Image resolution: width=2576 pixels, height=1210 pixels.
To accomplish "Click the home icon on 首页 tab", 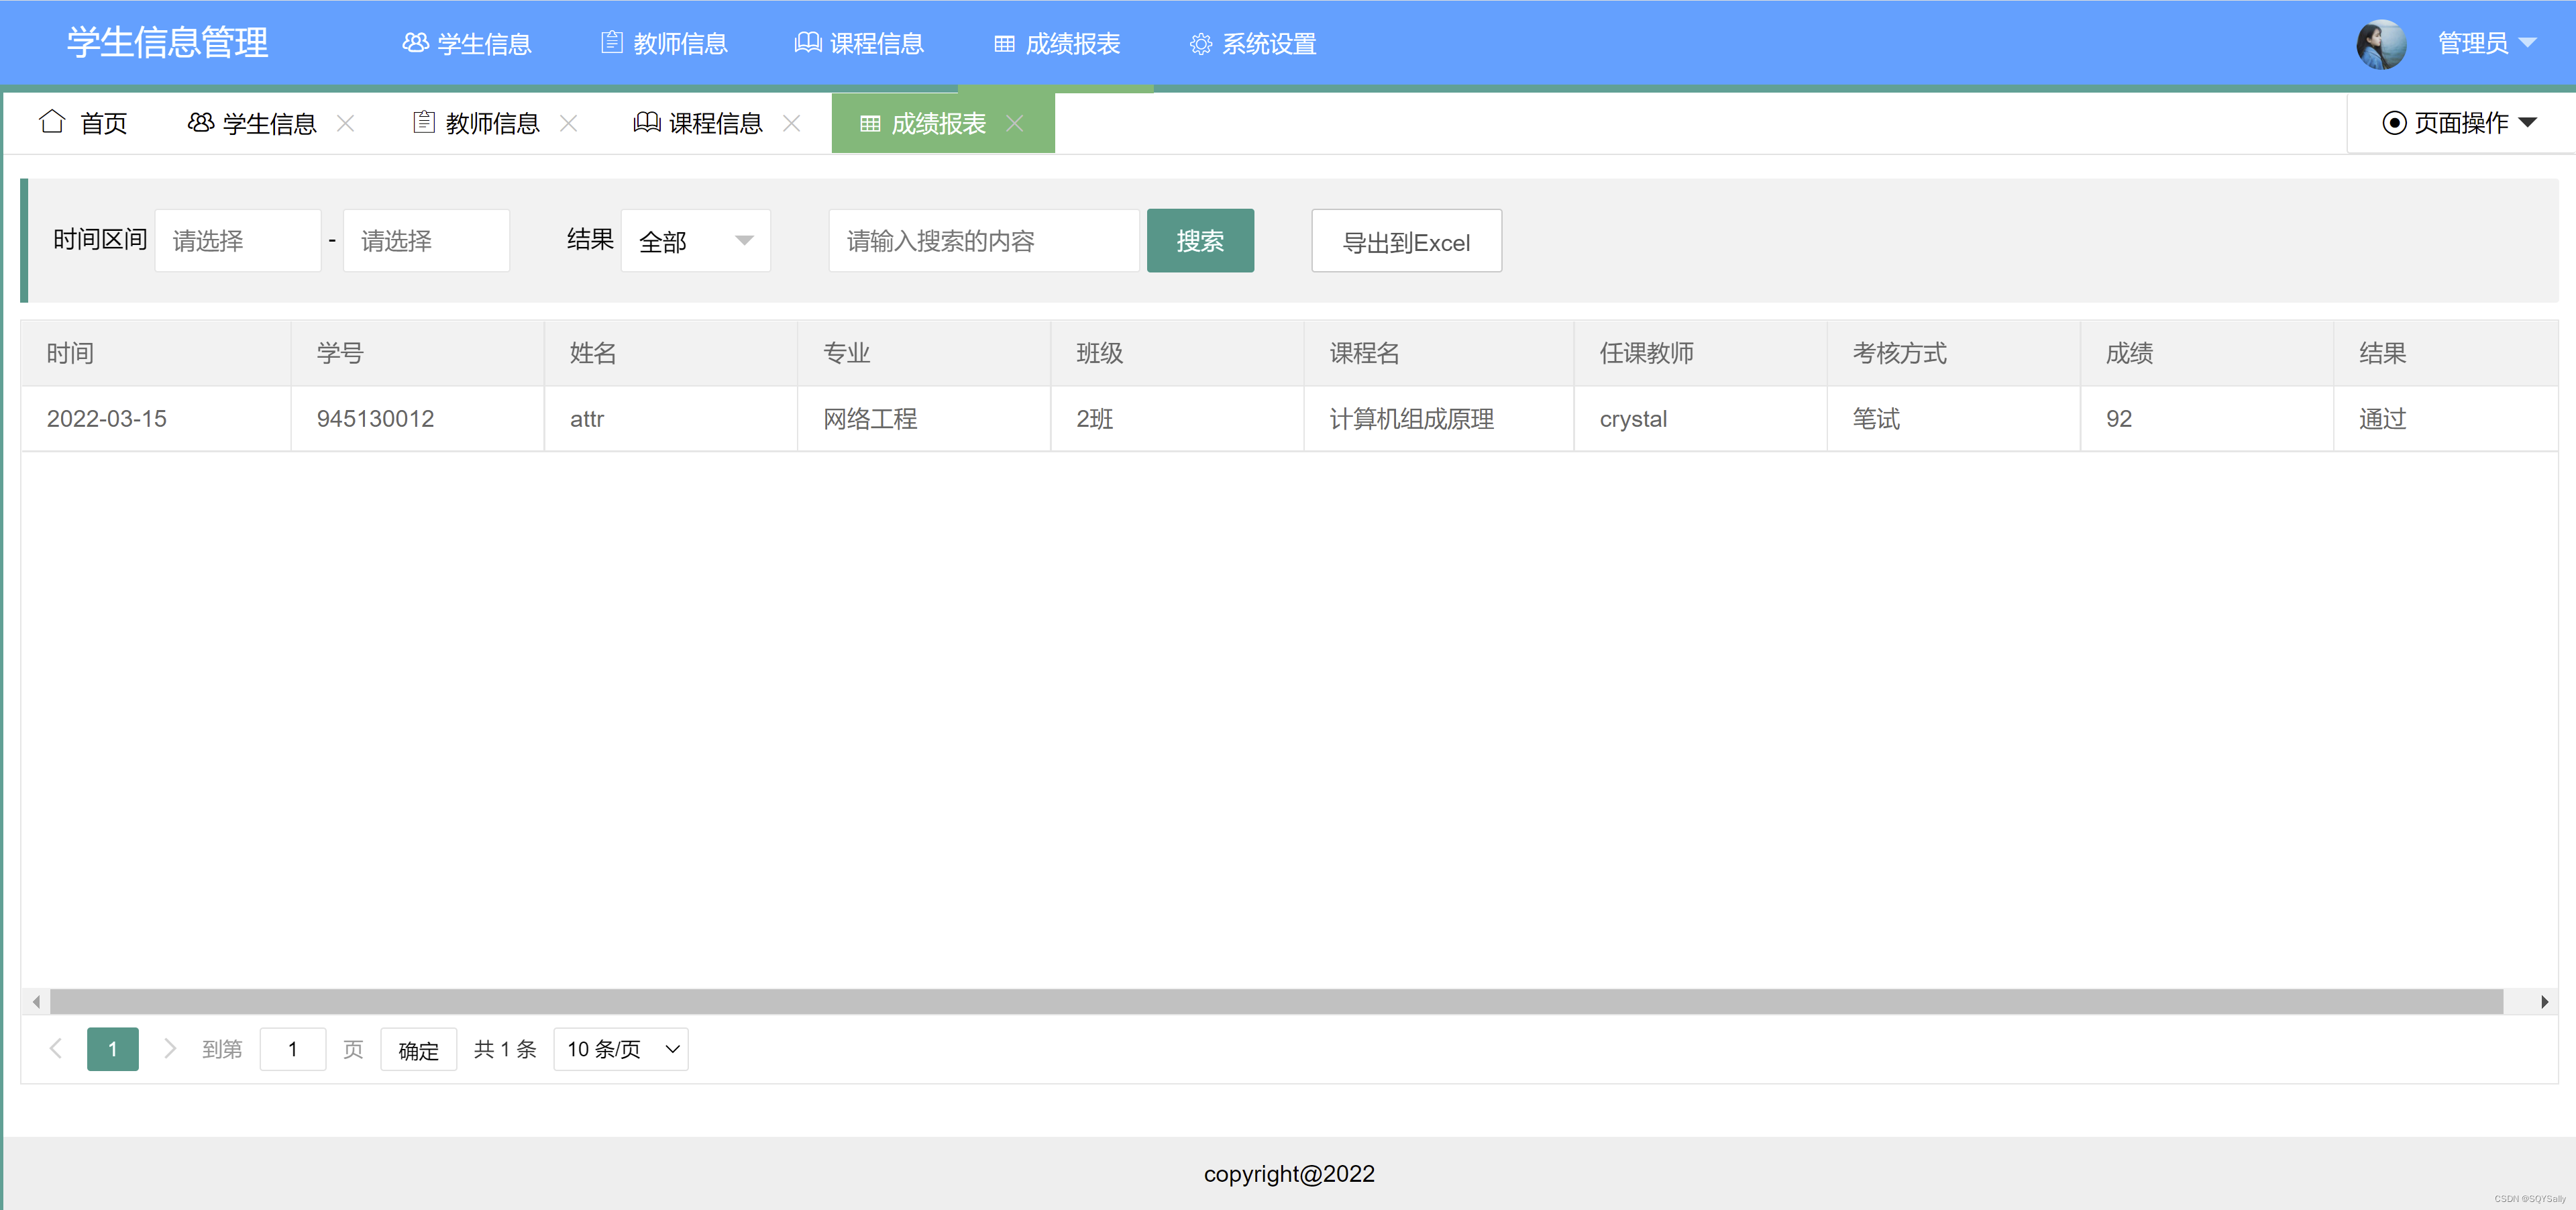I will point(52,122).
